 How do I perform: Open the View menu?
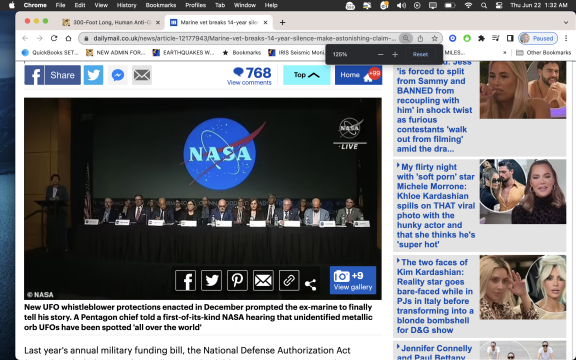coord(101,5)
